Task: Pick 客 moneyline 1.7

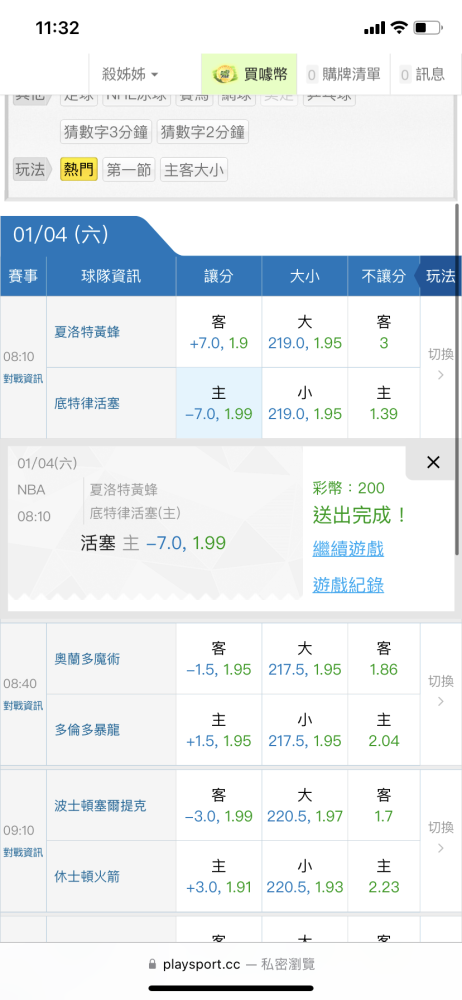Action: click(x=384, y=805)
